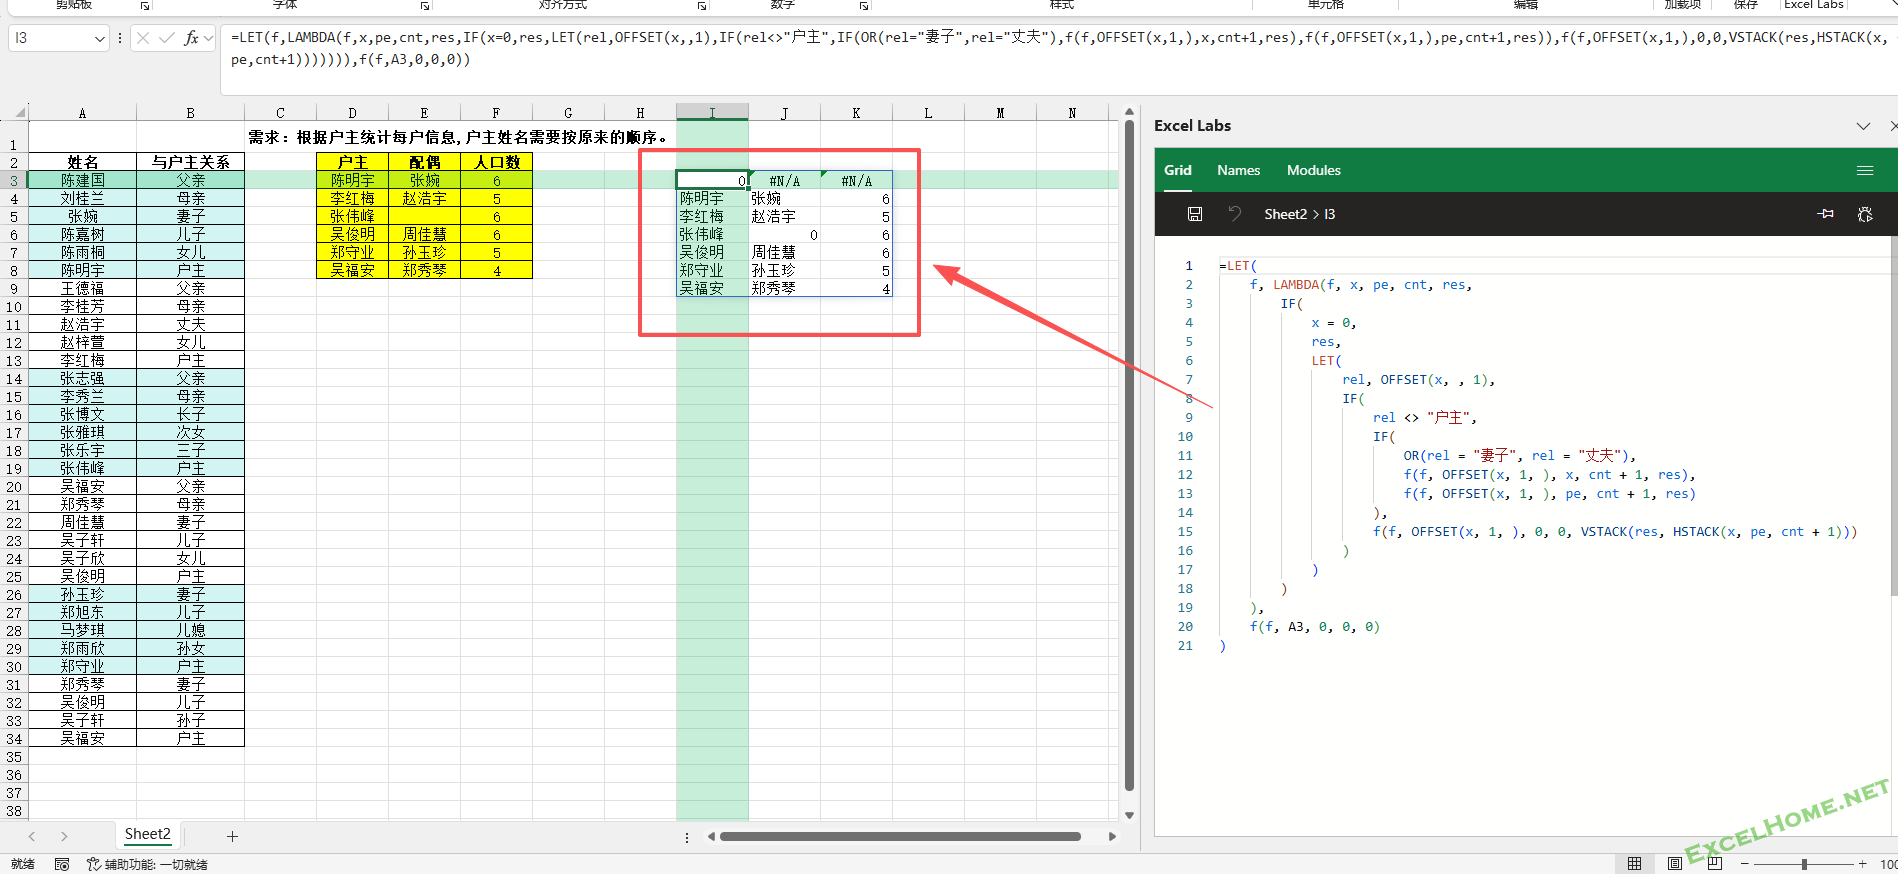Image resolution: width=1898 pixels, height=874 pixels.
Task: Click the Sheet2 worksheet tab
Action: [147, 834]
